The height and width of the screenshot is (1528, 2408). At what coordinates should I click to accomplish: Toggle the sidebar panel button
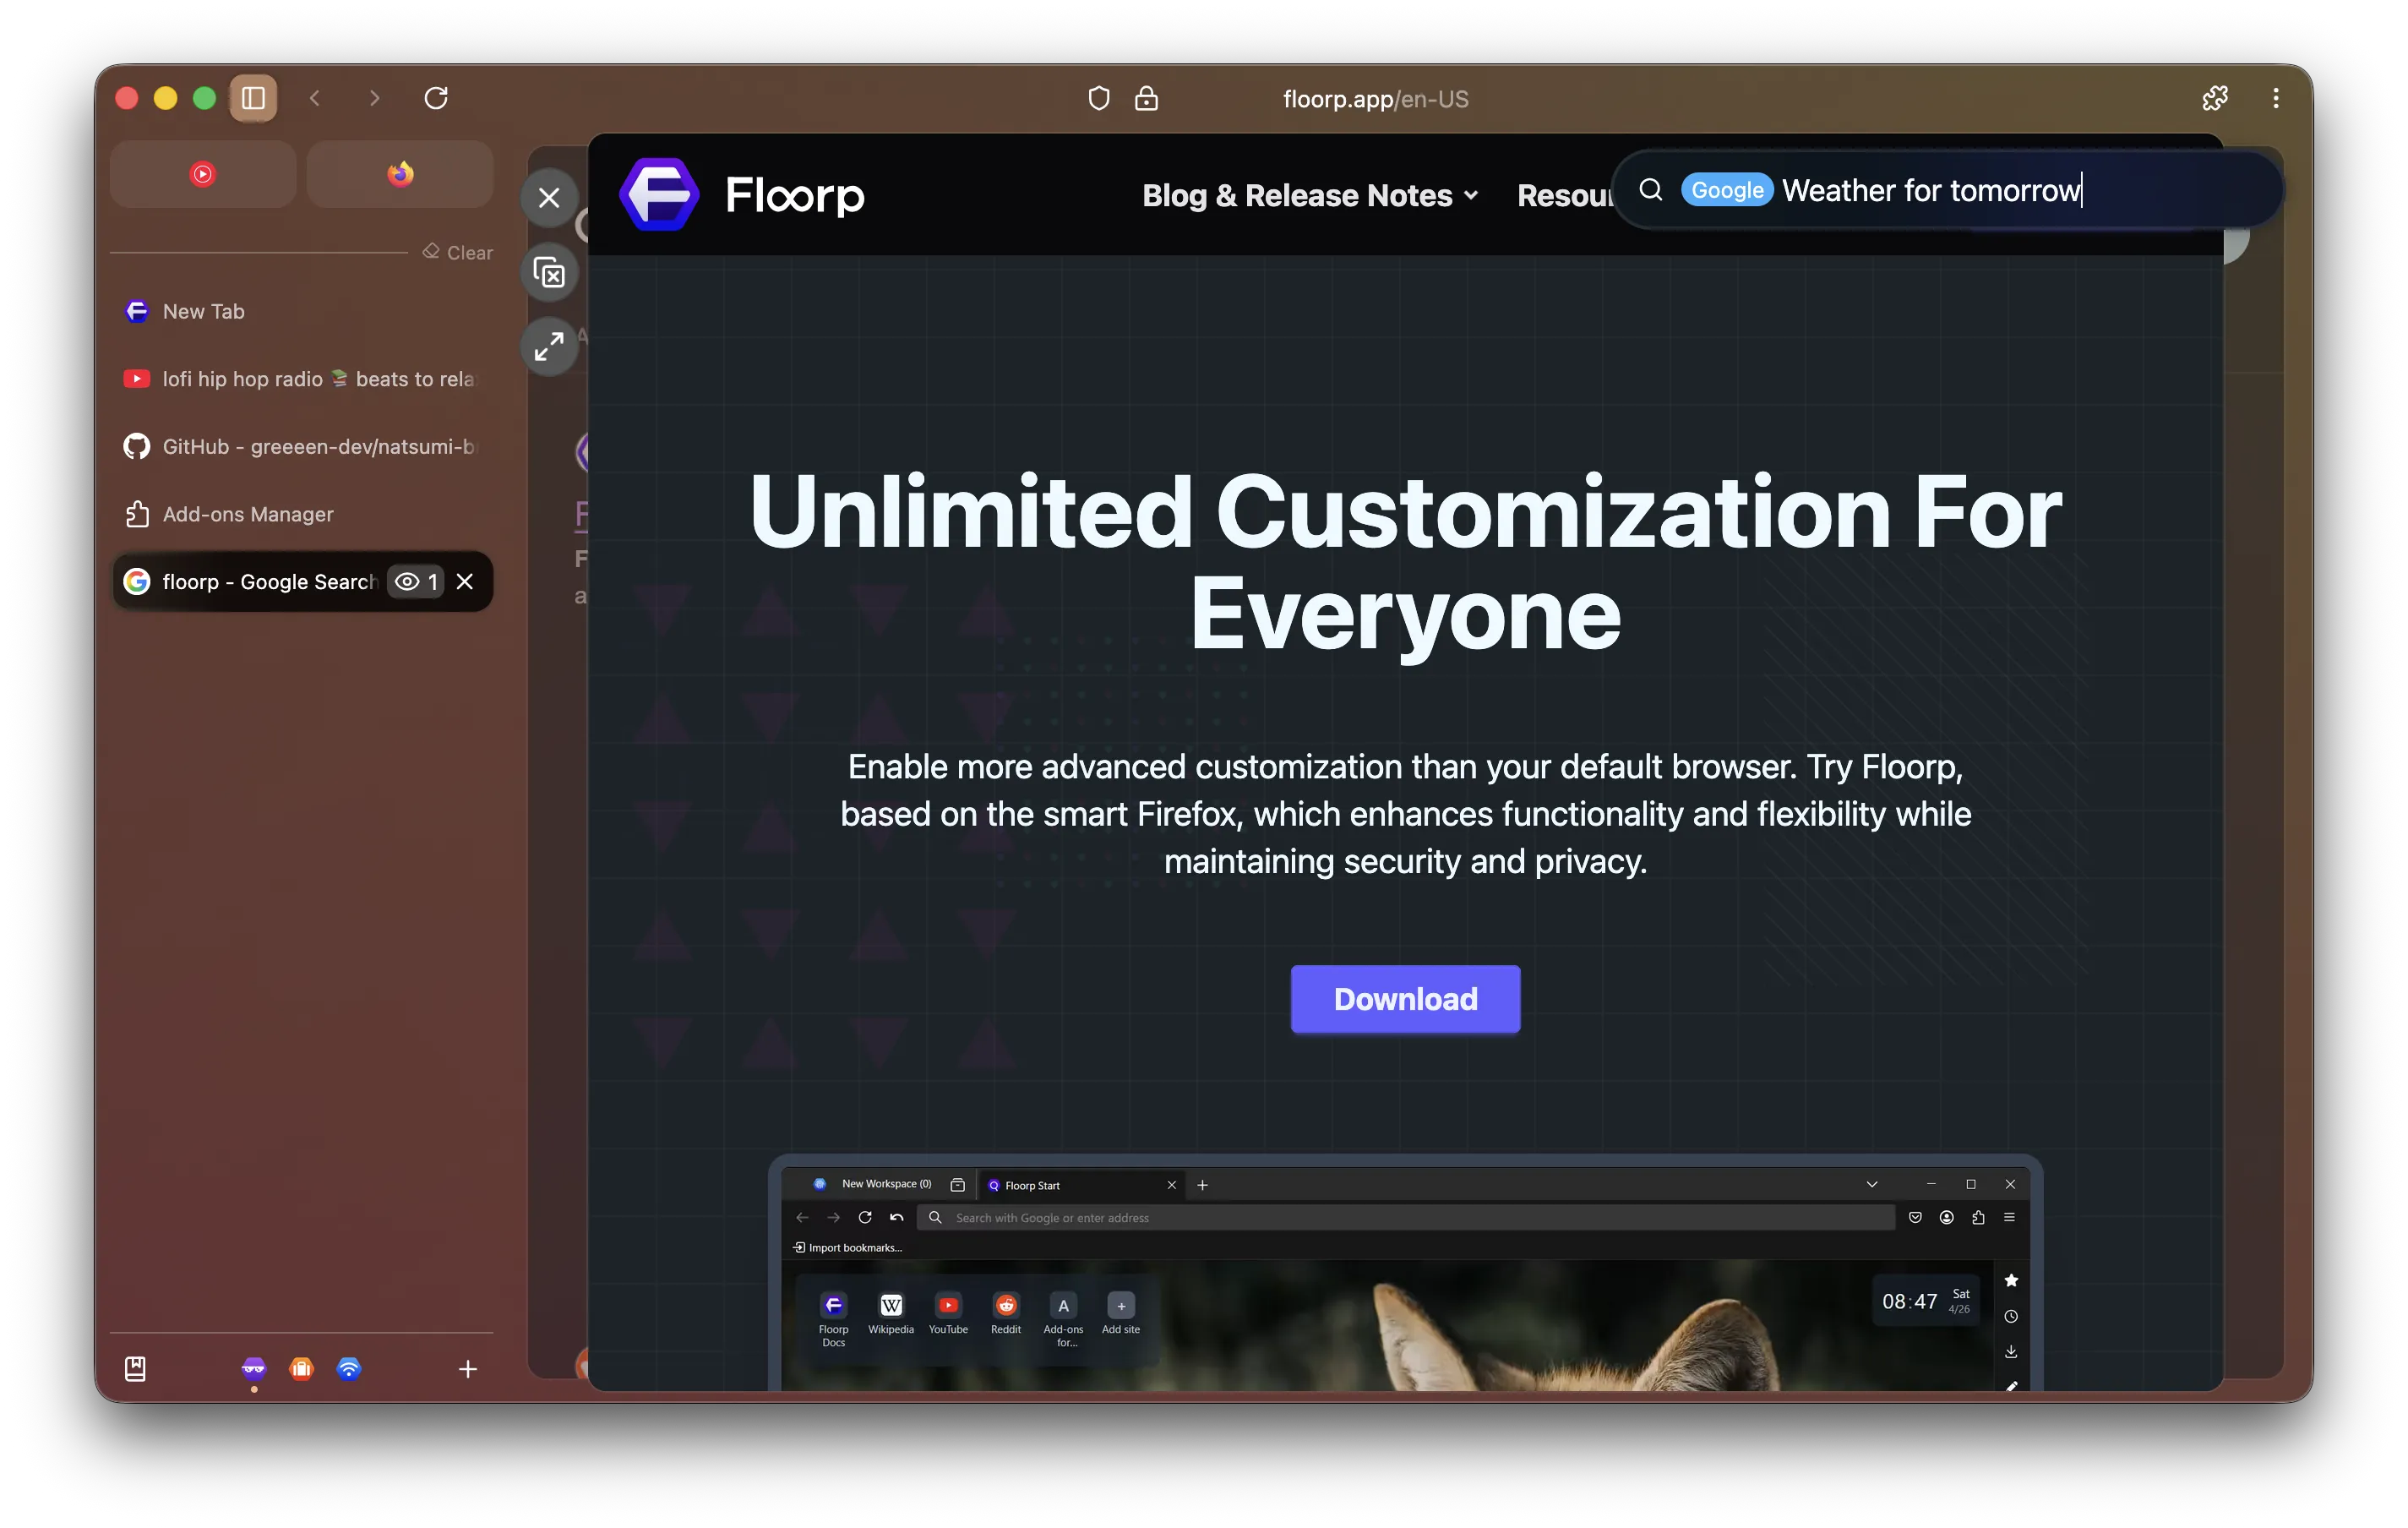pos(253,98)
